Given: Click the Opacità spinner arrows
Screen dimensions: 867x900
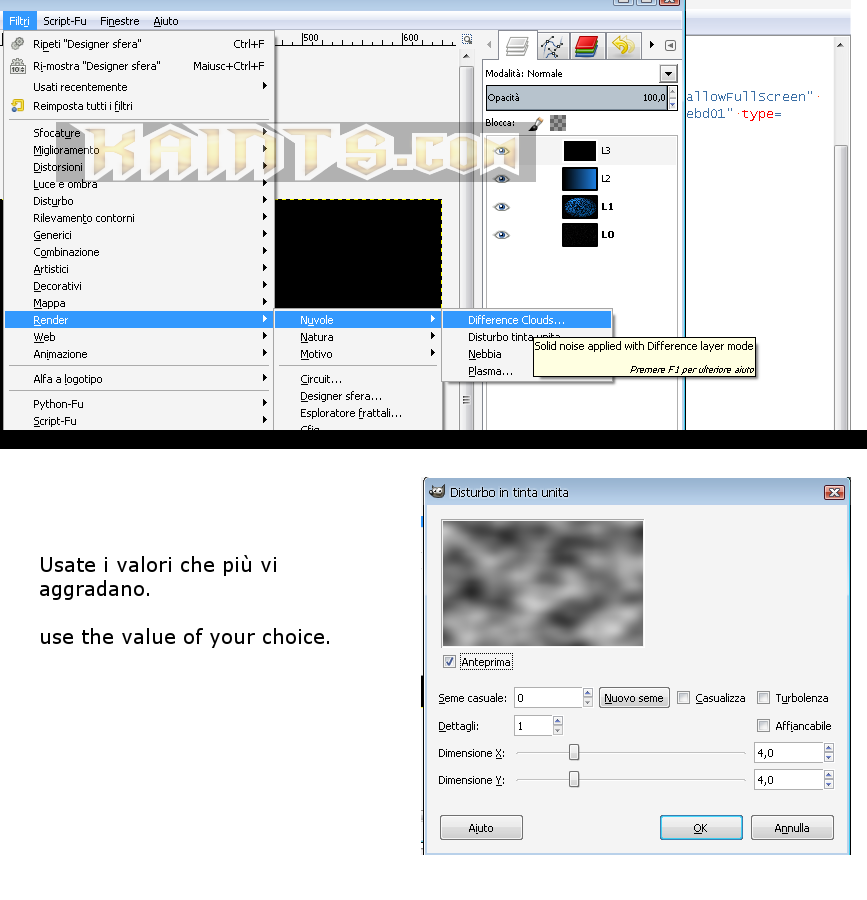Looking at the screenshot, I should pos(673,98).
